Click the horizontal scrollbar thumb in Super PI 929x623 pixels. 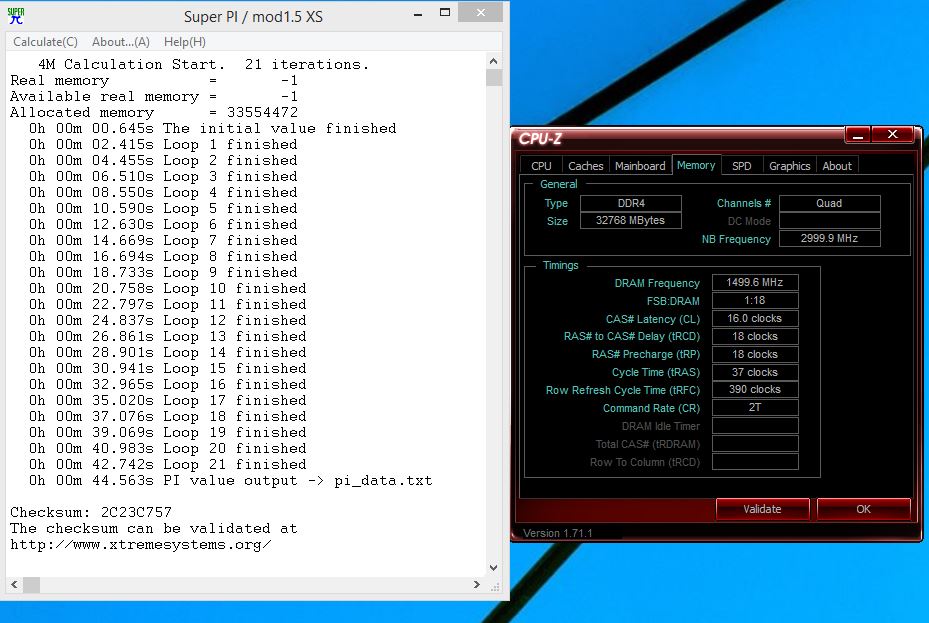[x=31, y=585]
